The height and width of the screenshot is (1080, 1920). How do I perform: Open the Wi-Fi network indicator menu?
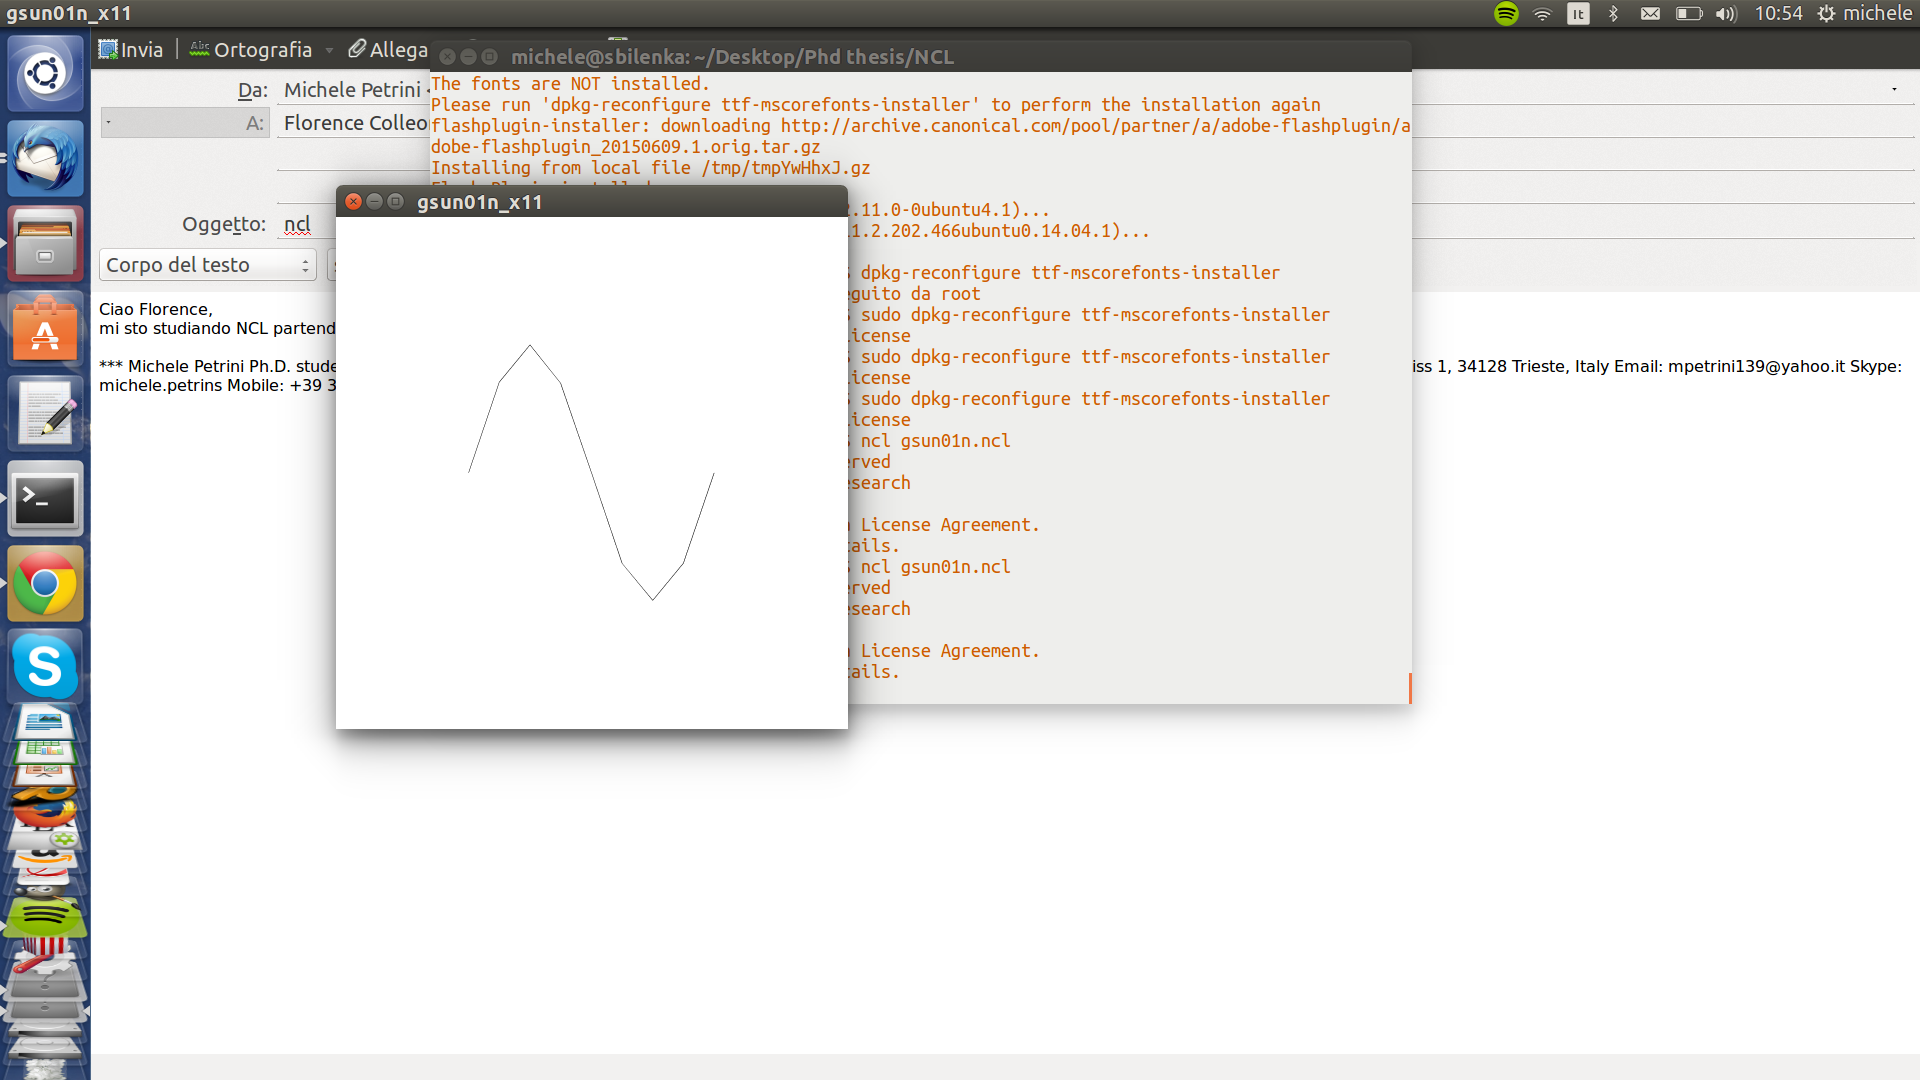click(x=1542, y=13)
